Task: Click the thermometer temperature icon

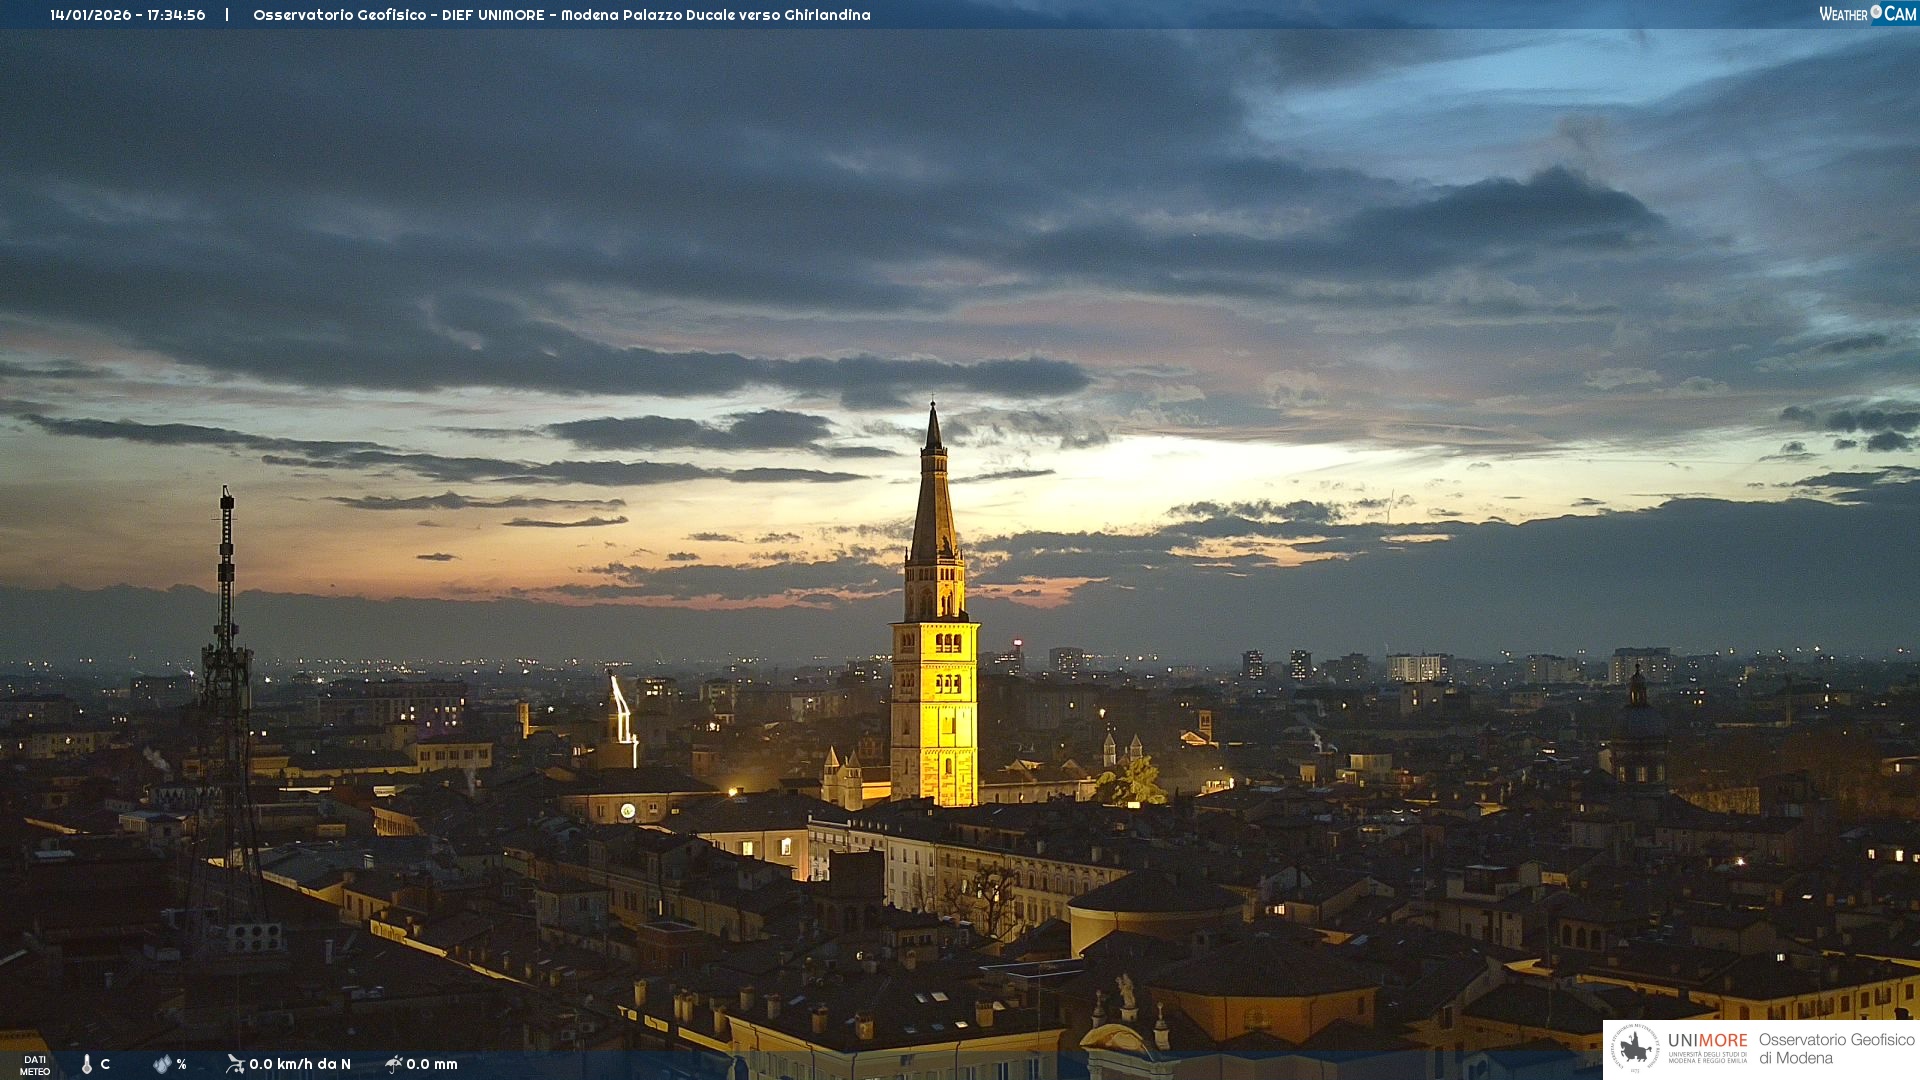Action: click(x=87, y=1064)
